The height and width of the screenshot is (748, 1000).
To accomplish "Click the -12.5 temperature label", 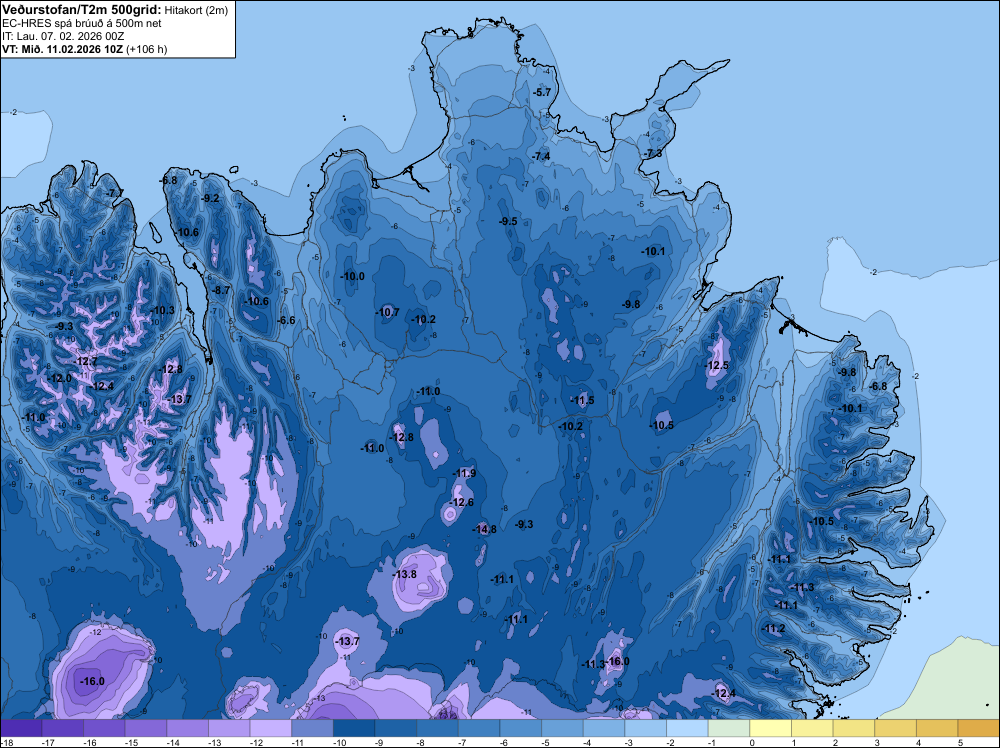I will click(x=717, y=365).
